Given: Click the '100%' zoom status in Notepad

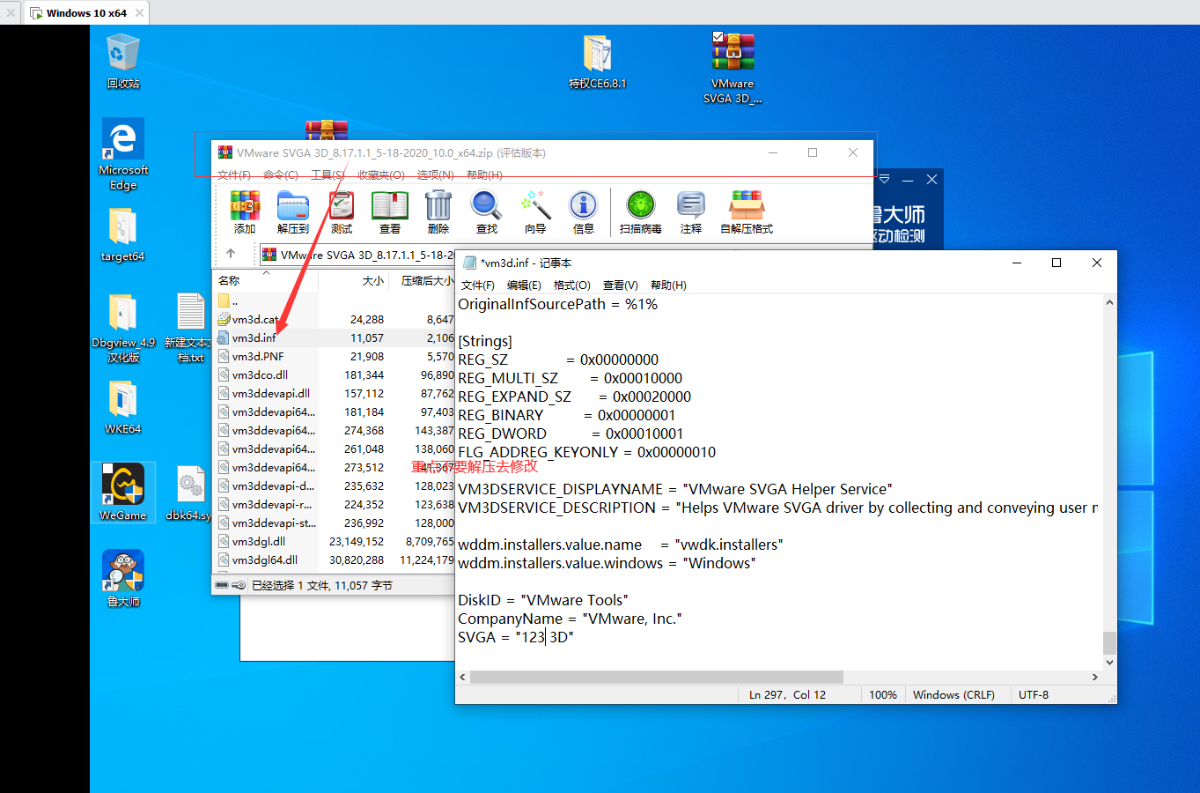Looking at the screenshot, I should tap(883, 695).
